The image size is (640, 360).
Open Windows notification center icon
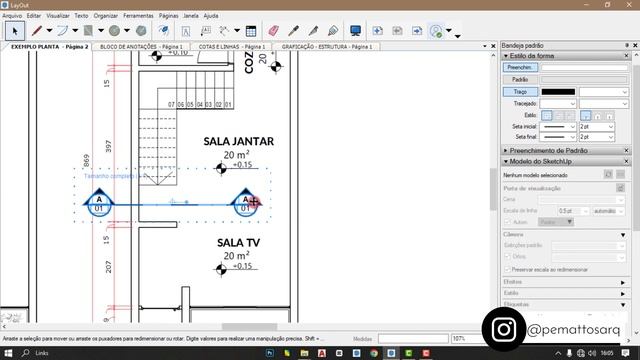pyautogui.click(x=625, y=353)
